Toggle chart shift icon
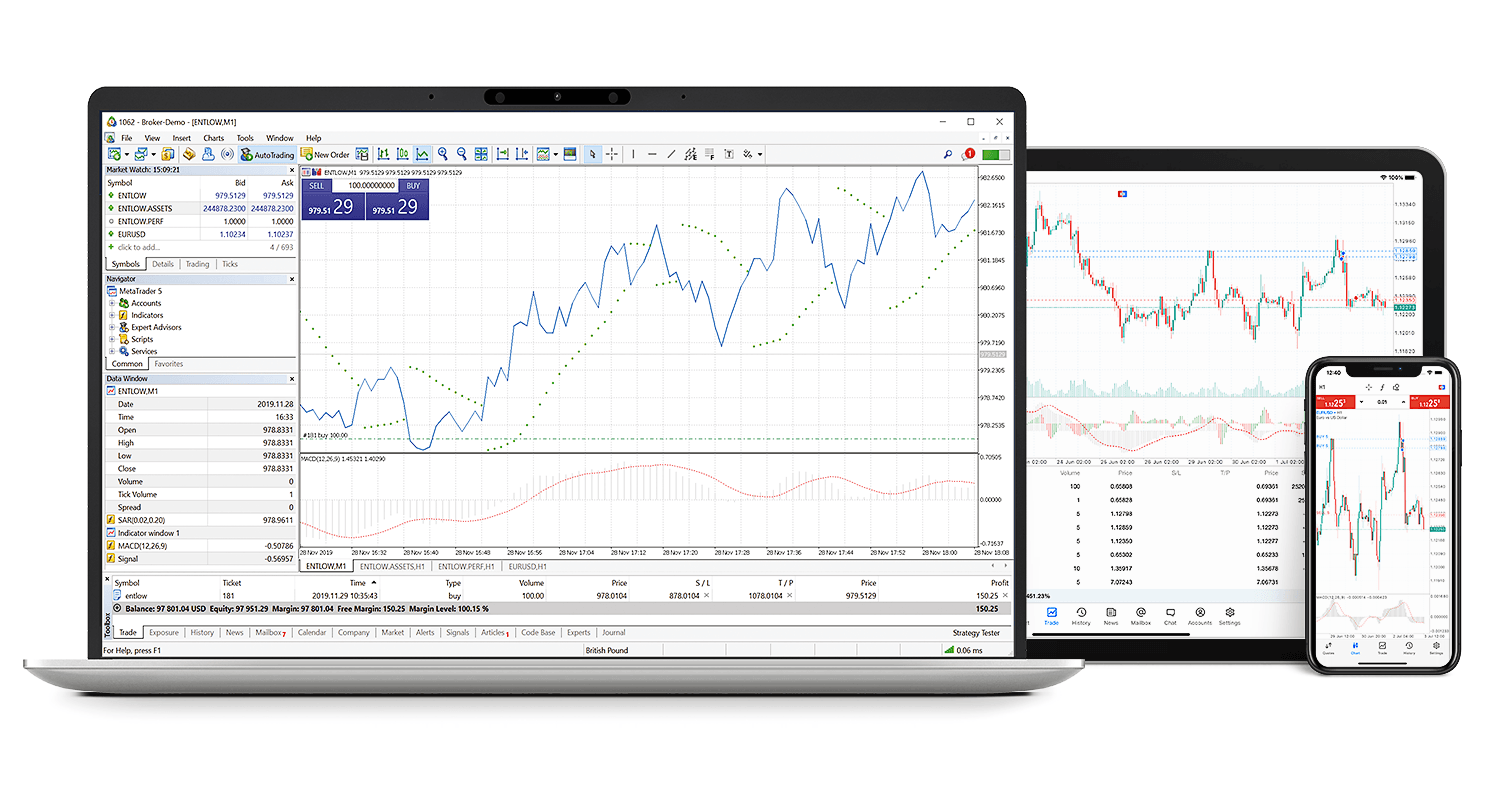The height and width of the screenshot is (785, 1500). pyautogui.click(x=522, y=154)
